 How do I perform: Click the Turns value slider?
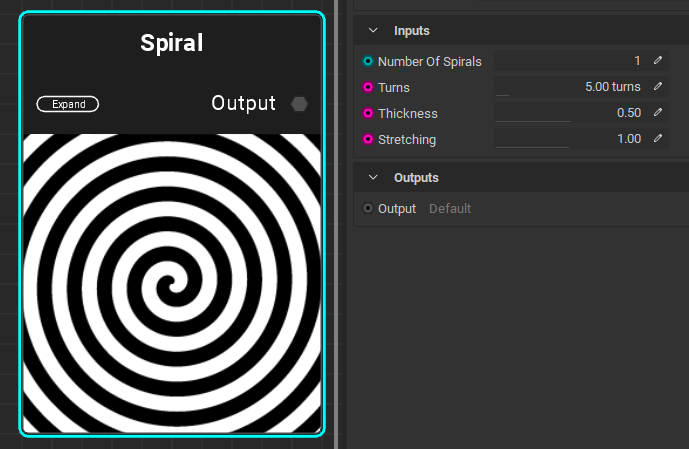click(569, 88)
